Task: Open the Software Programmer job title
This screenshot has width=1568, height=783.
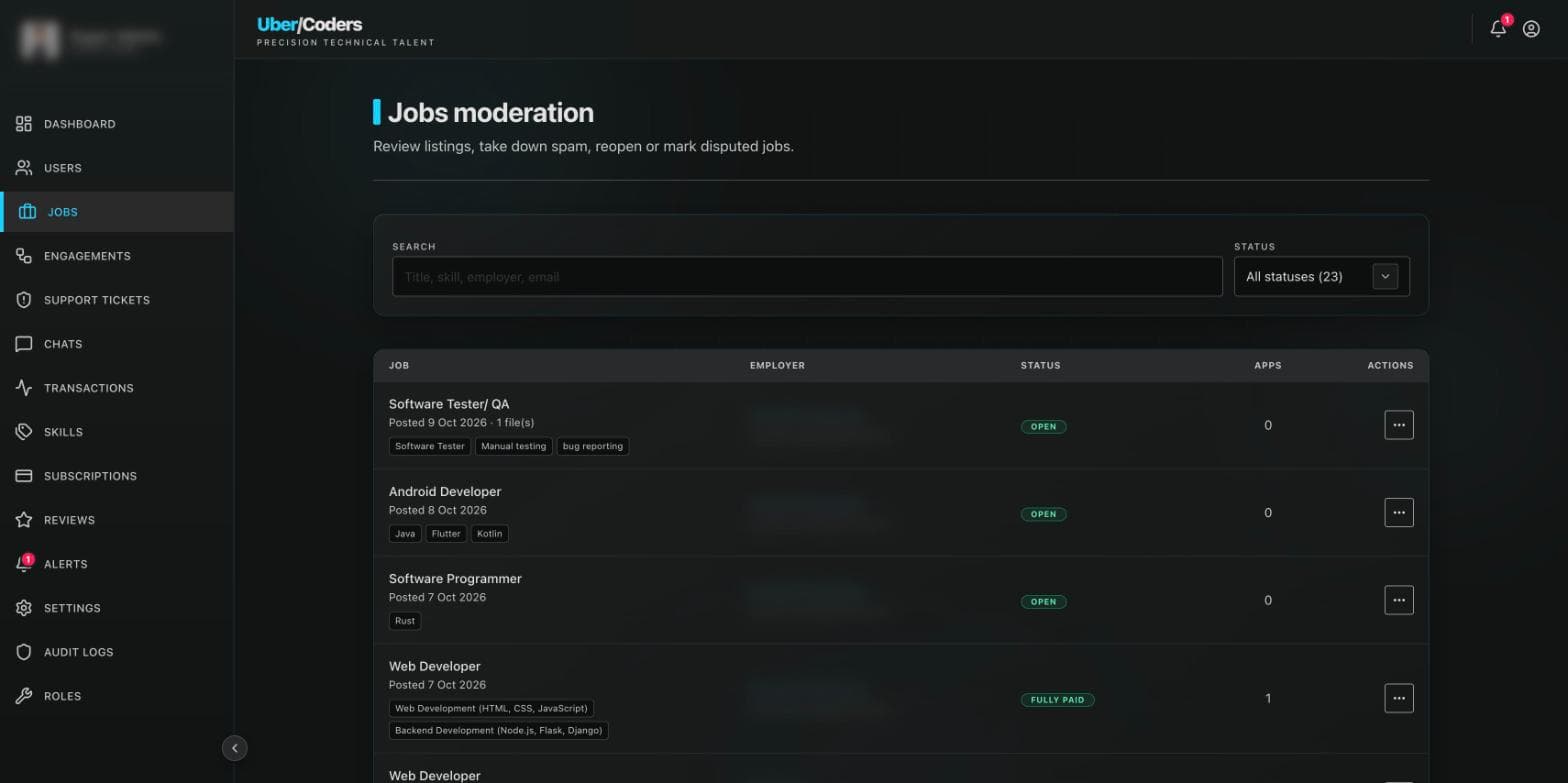Action: (x=455, y=579)
